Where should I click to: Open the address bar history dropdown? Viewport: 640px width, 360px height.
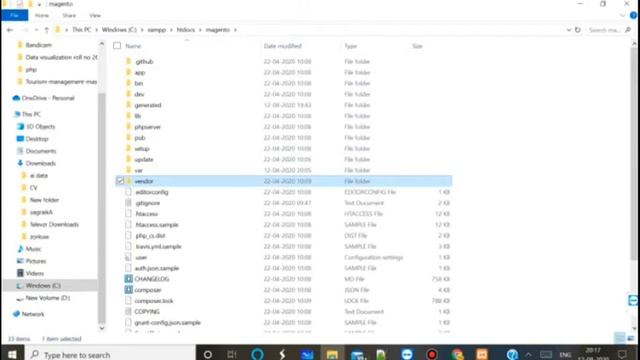point(569,30)
